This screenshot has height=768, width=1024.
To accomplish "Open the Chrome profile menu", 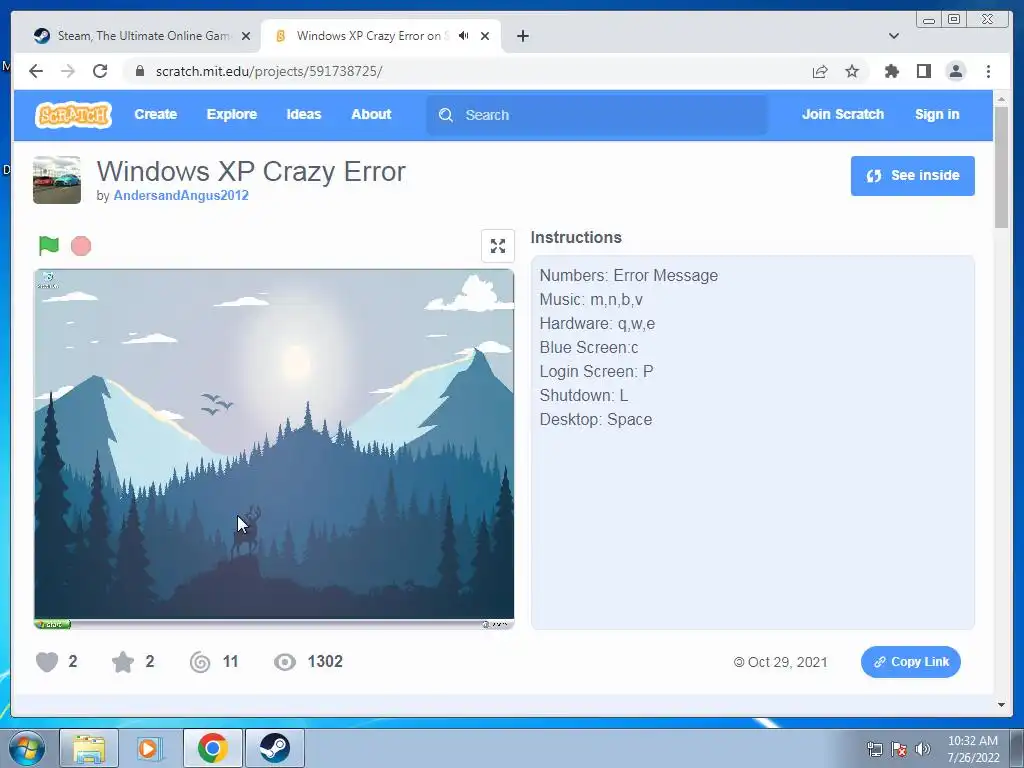I will pyautogui.click(x=955, y=71).
